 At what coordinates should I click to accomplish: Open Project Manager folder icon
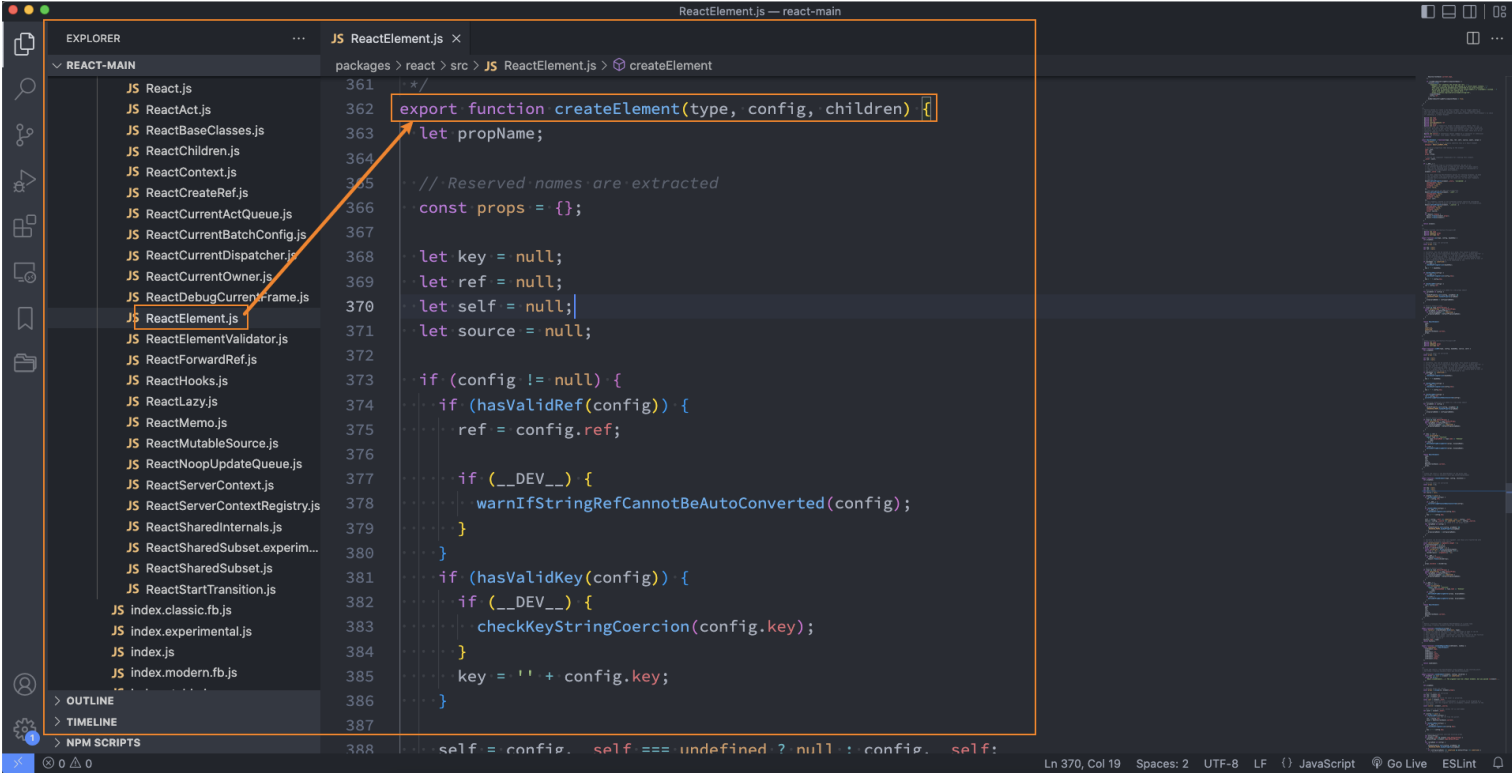pos(25,362)
